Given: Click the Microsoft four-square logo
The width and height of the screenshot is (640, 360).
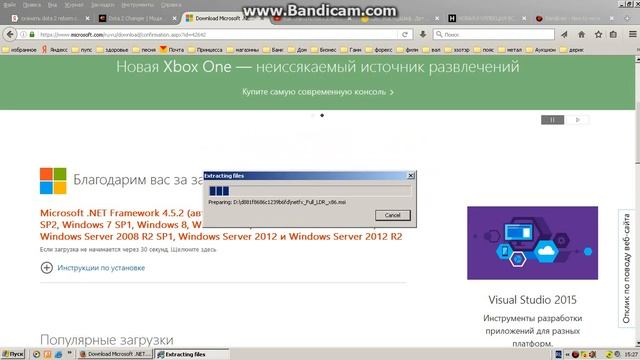Looking at the screenshot, I should pyautogui.click(x=53, y=181).
